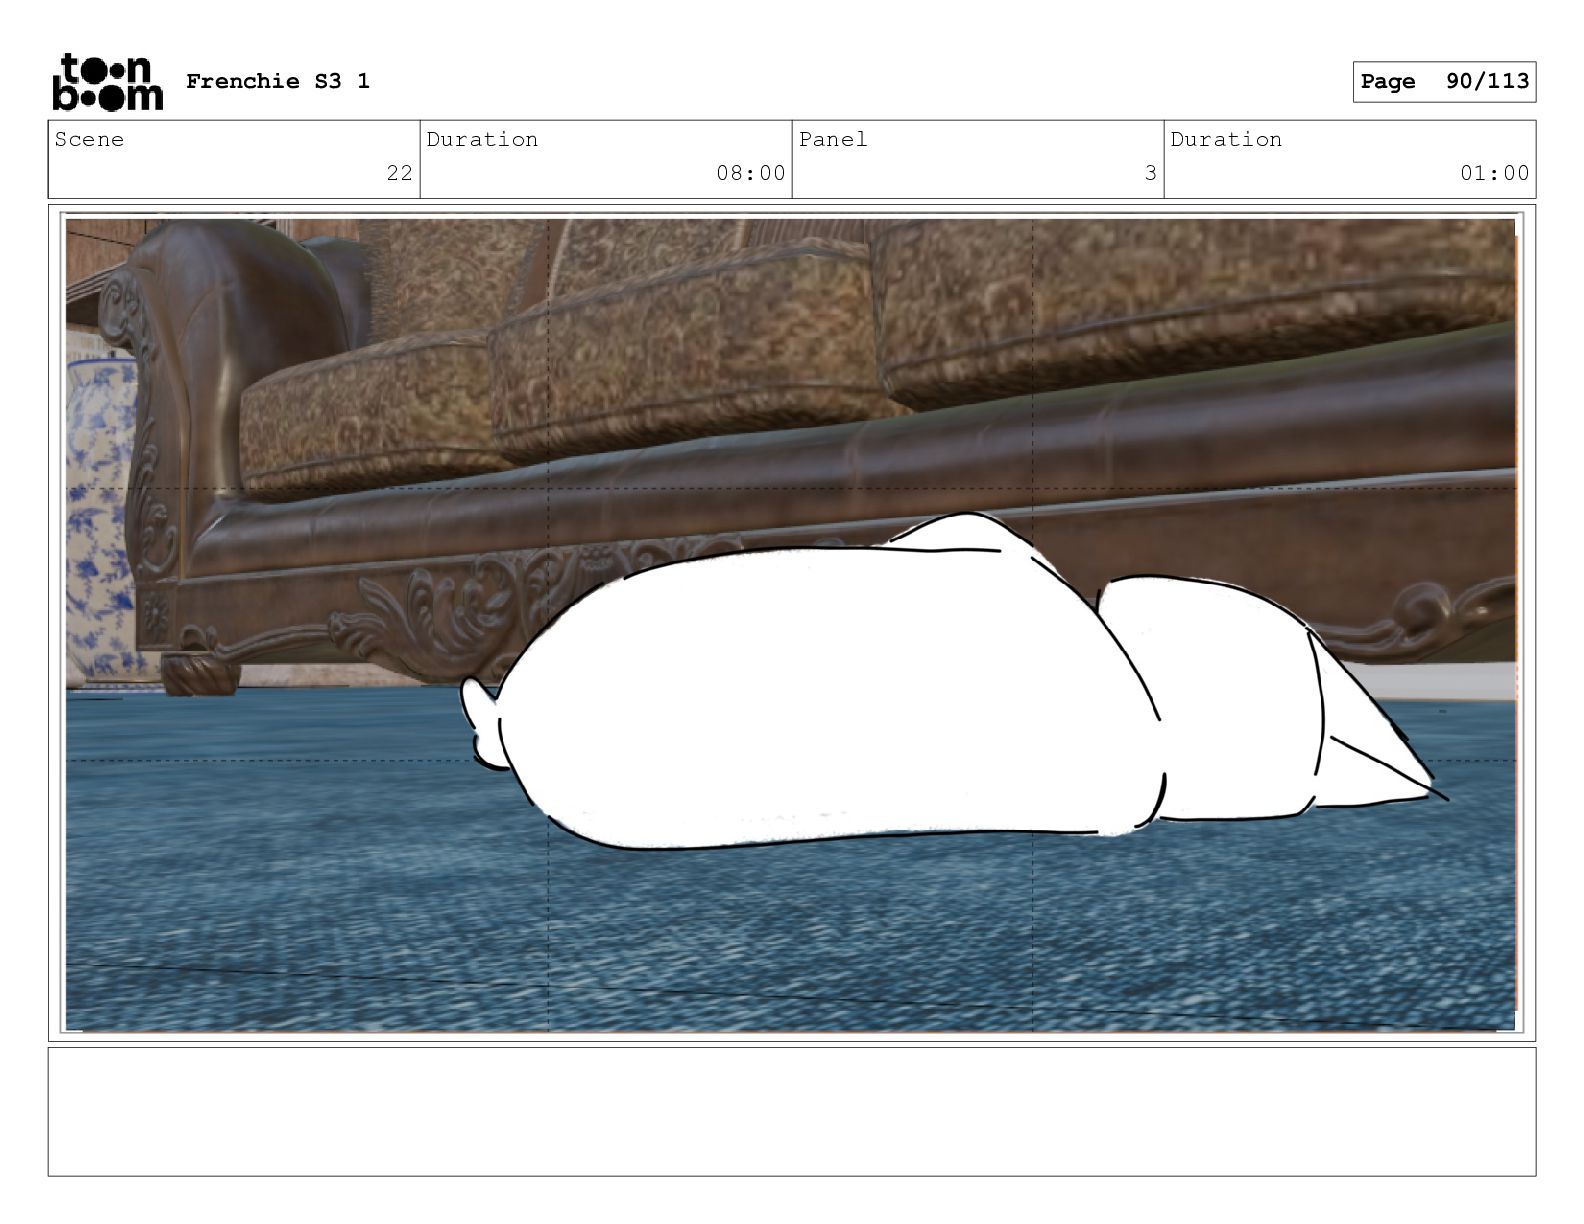
Task: Click the 'Frenchie S3 1' project title
Action: pos(278,81)
